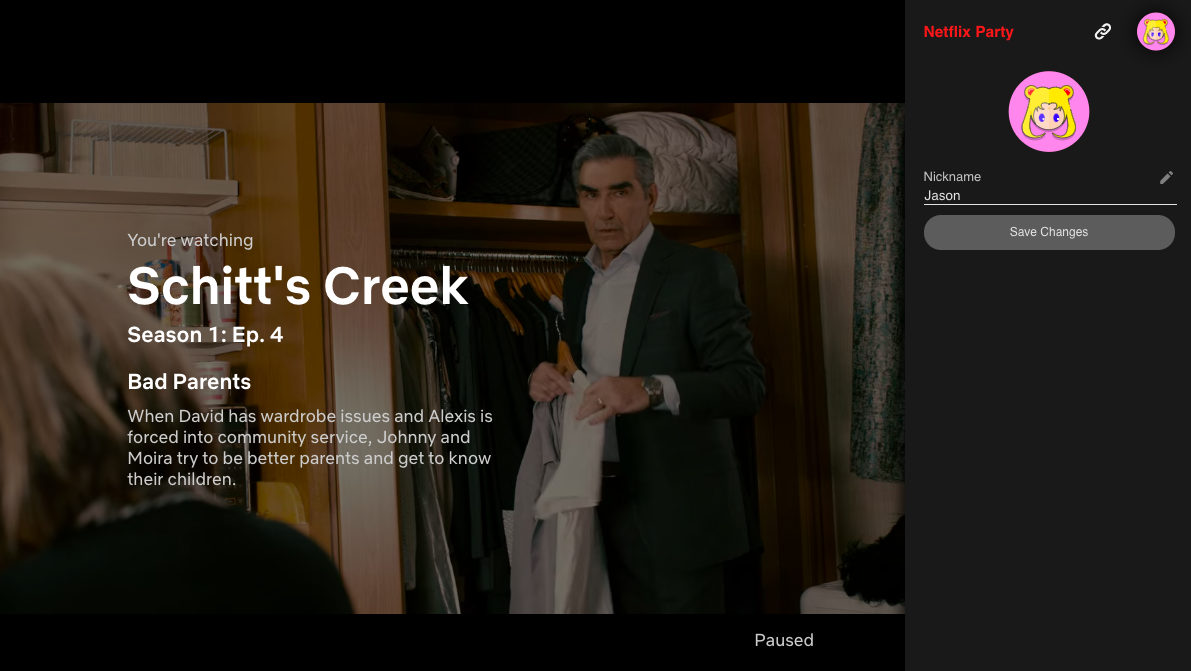
Task: Click the episode description about David's wardrobe
Action: pyautogui.click(x=310, y=448)
